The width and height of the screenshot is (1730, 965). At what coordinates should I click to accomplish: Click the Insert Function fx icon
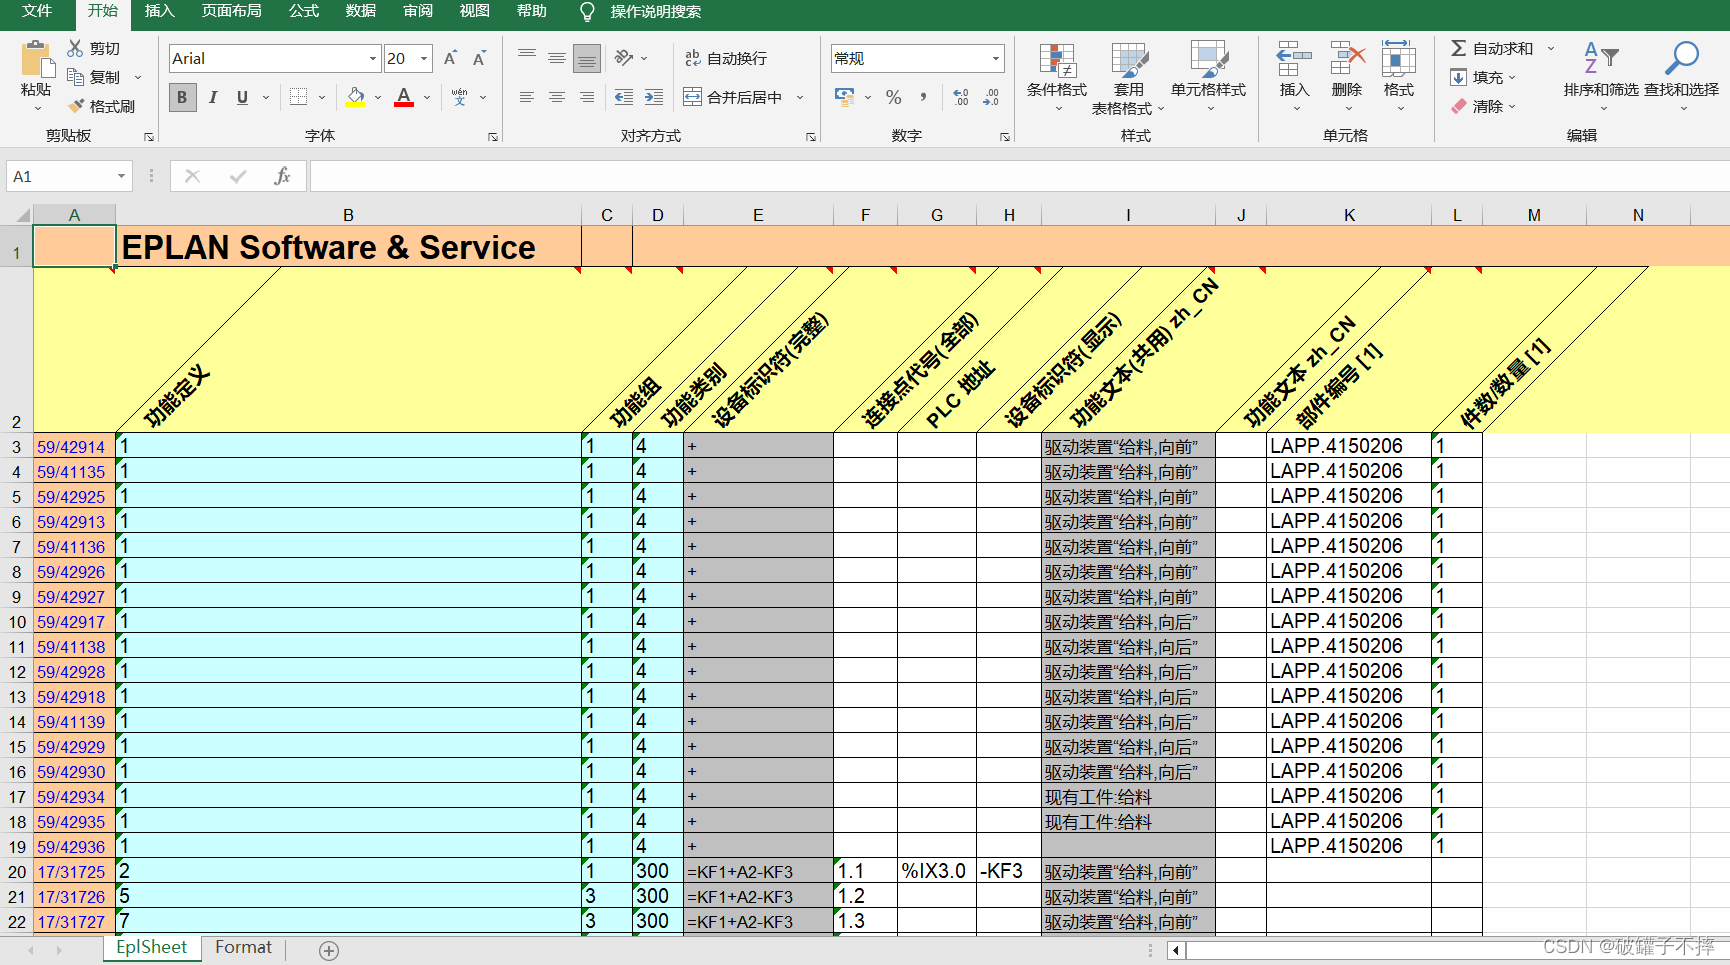click(x=282, y=176)
